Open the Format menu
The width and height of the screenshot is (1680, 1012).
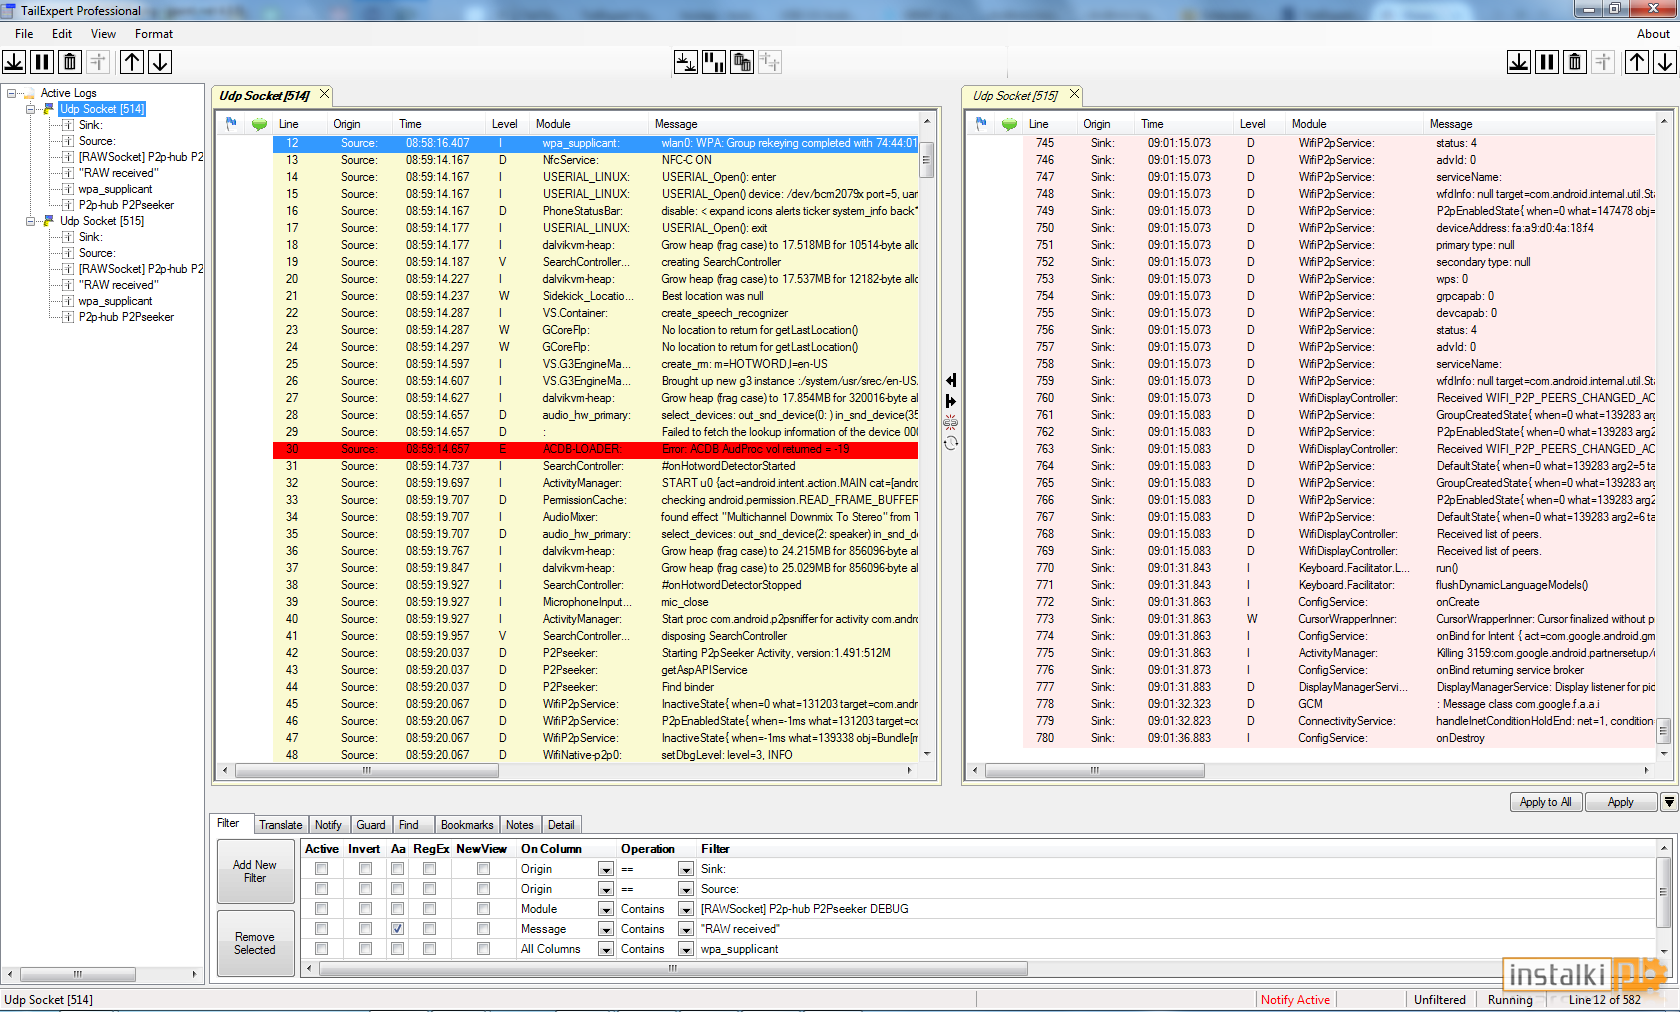(154, 34)
